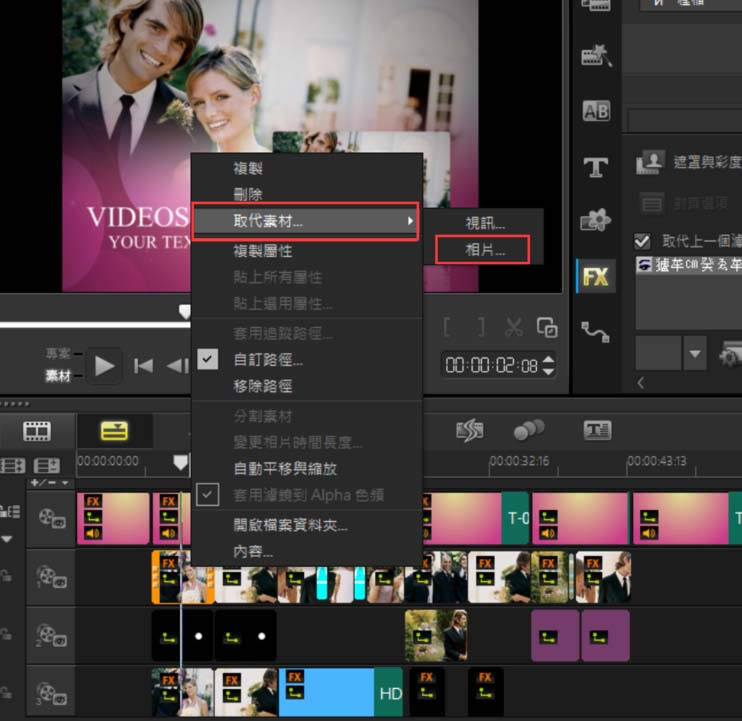
Task: Adjust timecode with the spinner arrows
Action: (548, 365)
